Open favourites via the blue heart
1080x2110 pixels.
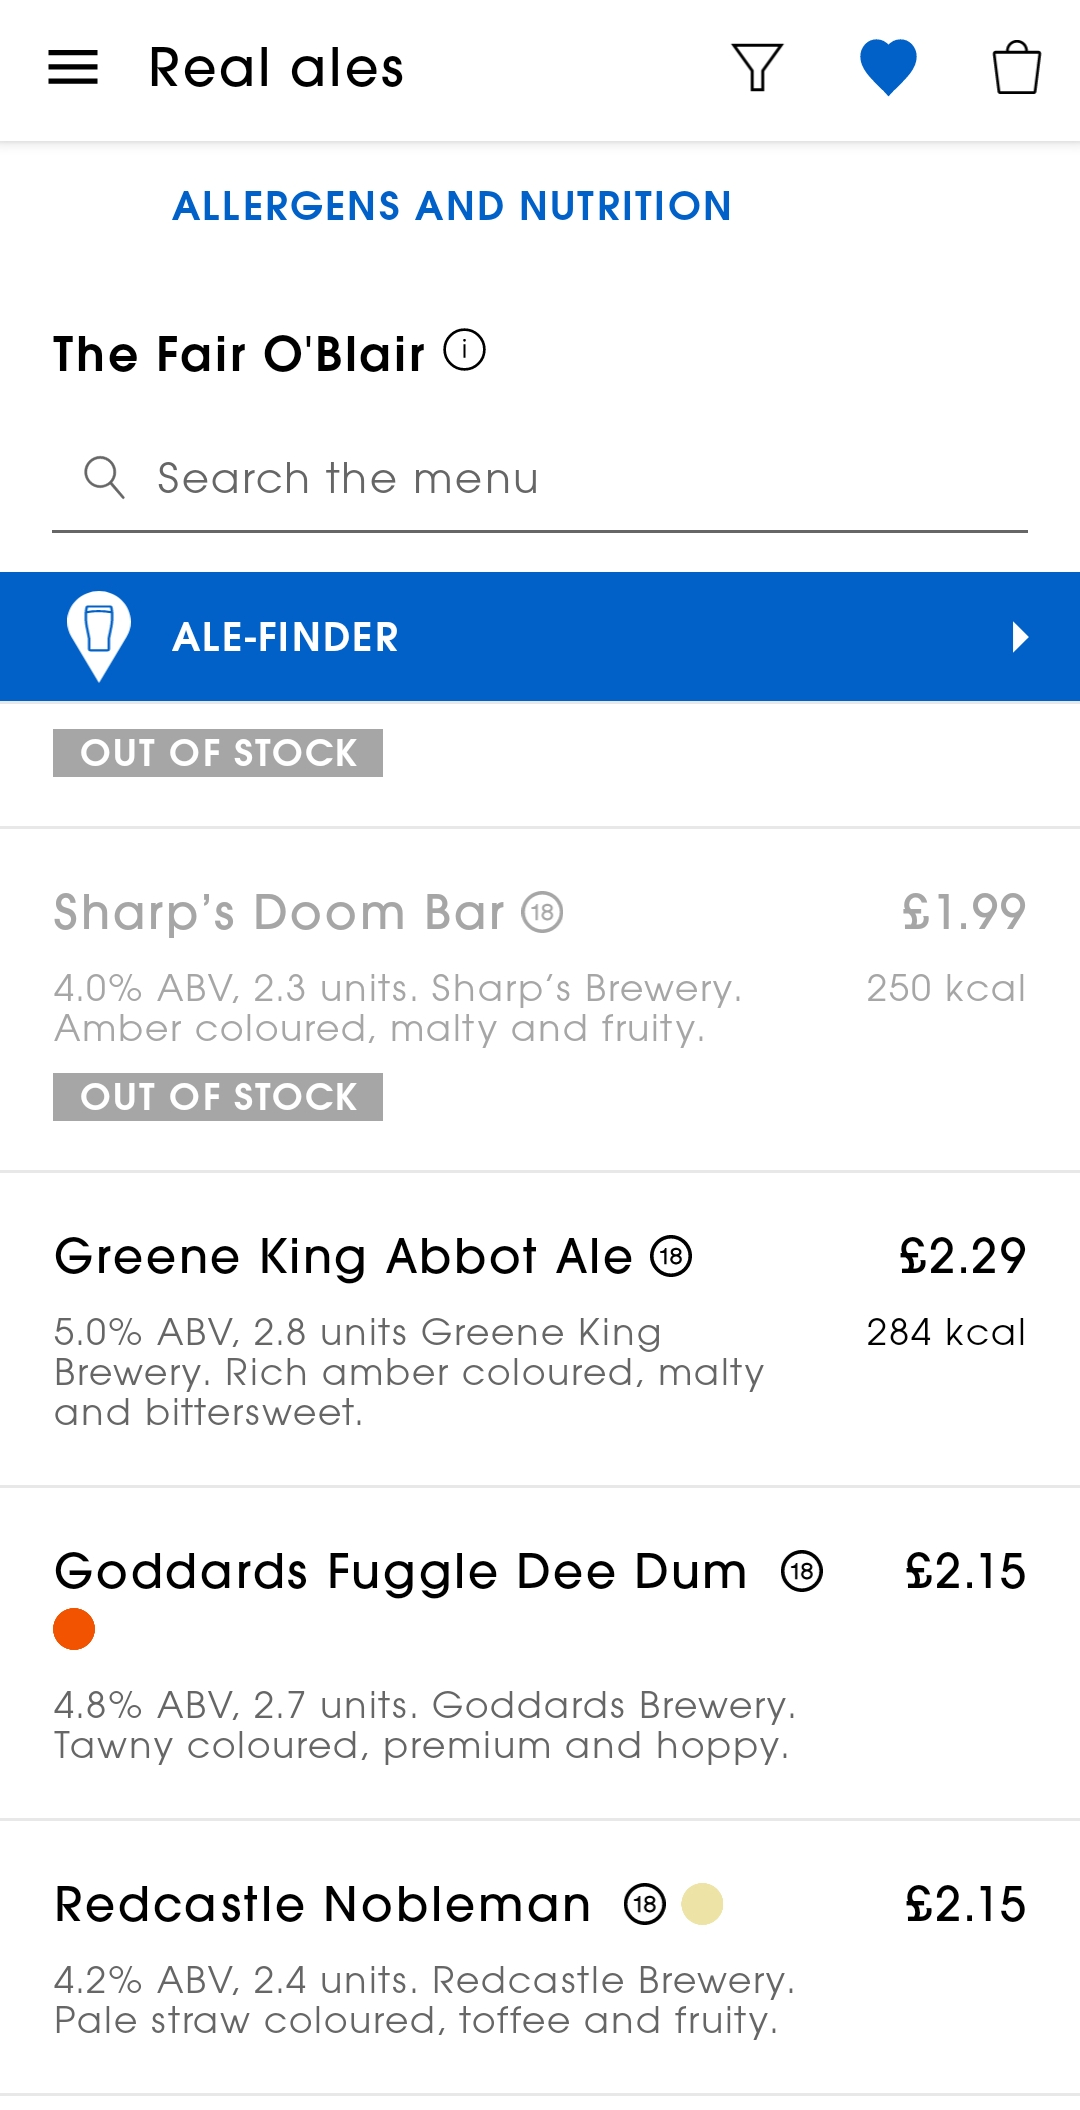(x=888, y=67)
